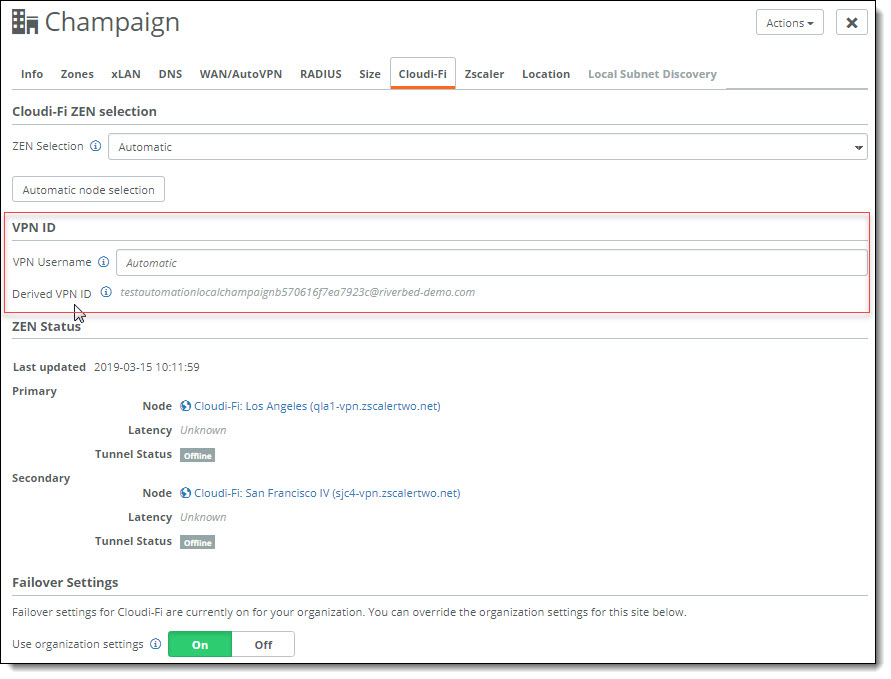The image size is (891, 679).
Task: Open the Size tab
Action: (x=370, y=74)
